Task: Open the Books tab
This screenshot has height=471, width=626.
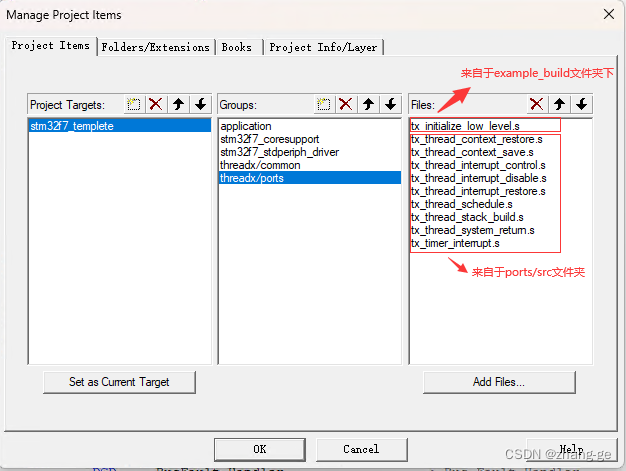Action: click(238, 47)
